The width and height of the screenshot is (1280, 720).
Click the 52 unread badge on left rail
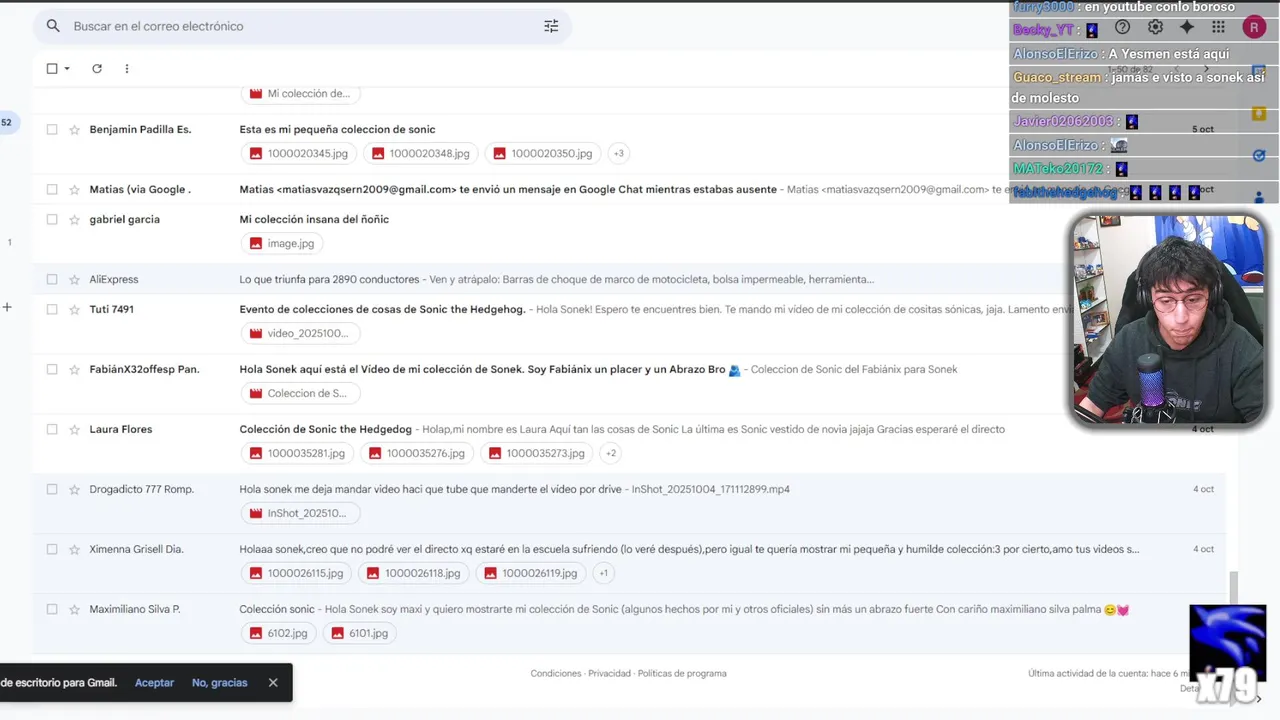pos(7,123)
